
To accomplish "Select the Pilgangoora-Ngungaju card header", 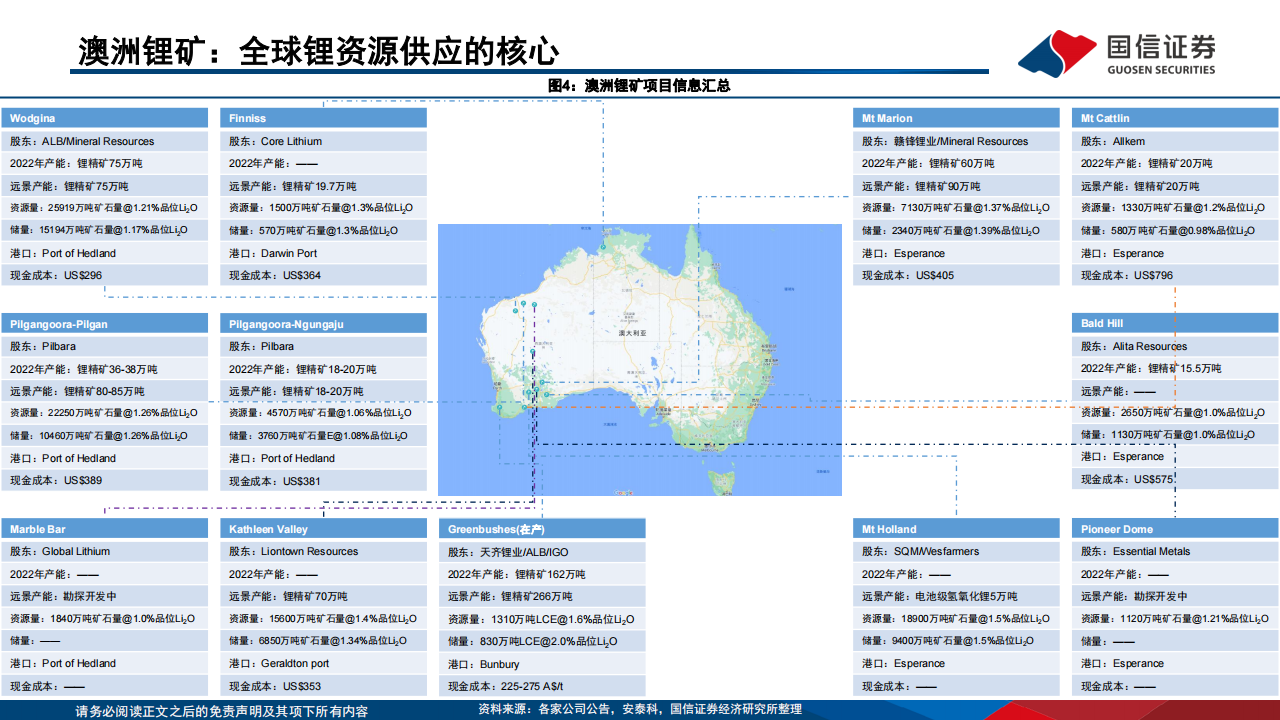I will pyautogui.click(x=323, y=324).
